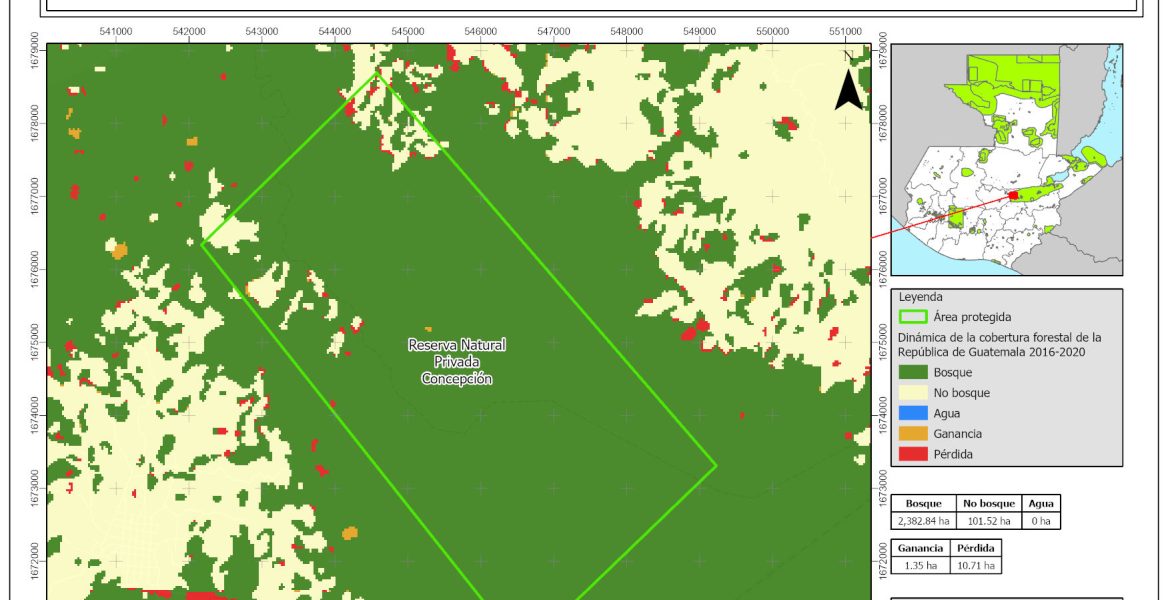Click the red location marker on inset map
The height and width of the screenshot is (600, 1170).
[1013, 196]
